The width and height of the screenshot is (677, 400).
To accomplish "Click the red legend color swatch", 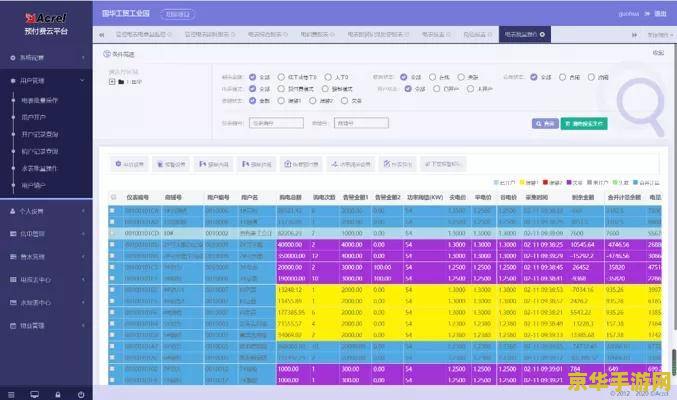I will click(545, 183).
